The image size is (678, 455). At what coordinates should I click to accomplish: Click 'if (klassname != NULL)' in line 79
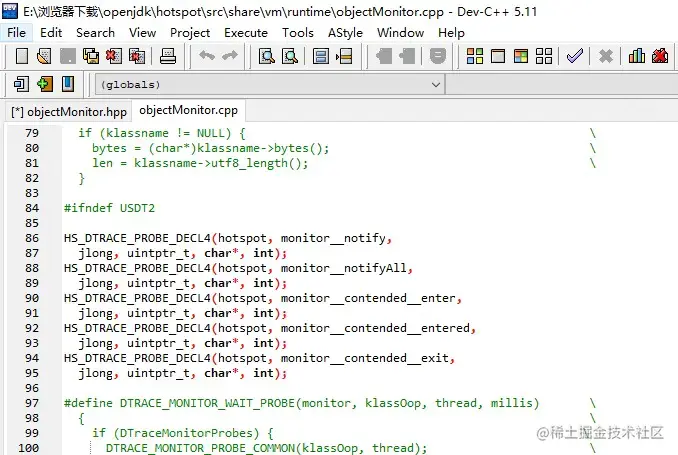pos(155,133)
